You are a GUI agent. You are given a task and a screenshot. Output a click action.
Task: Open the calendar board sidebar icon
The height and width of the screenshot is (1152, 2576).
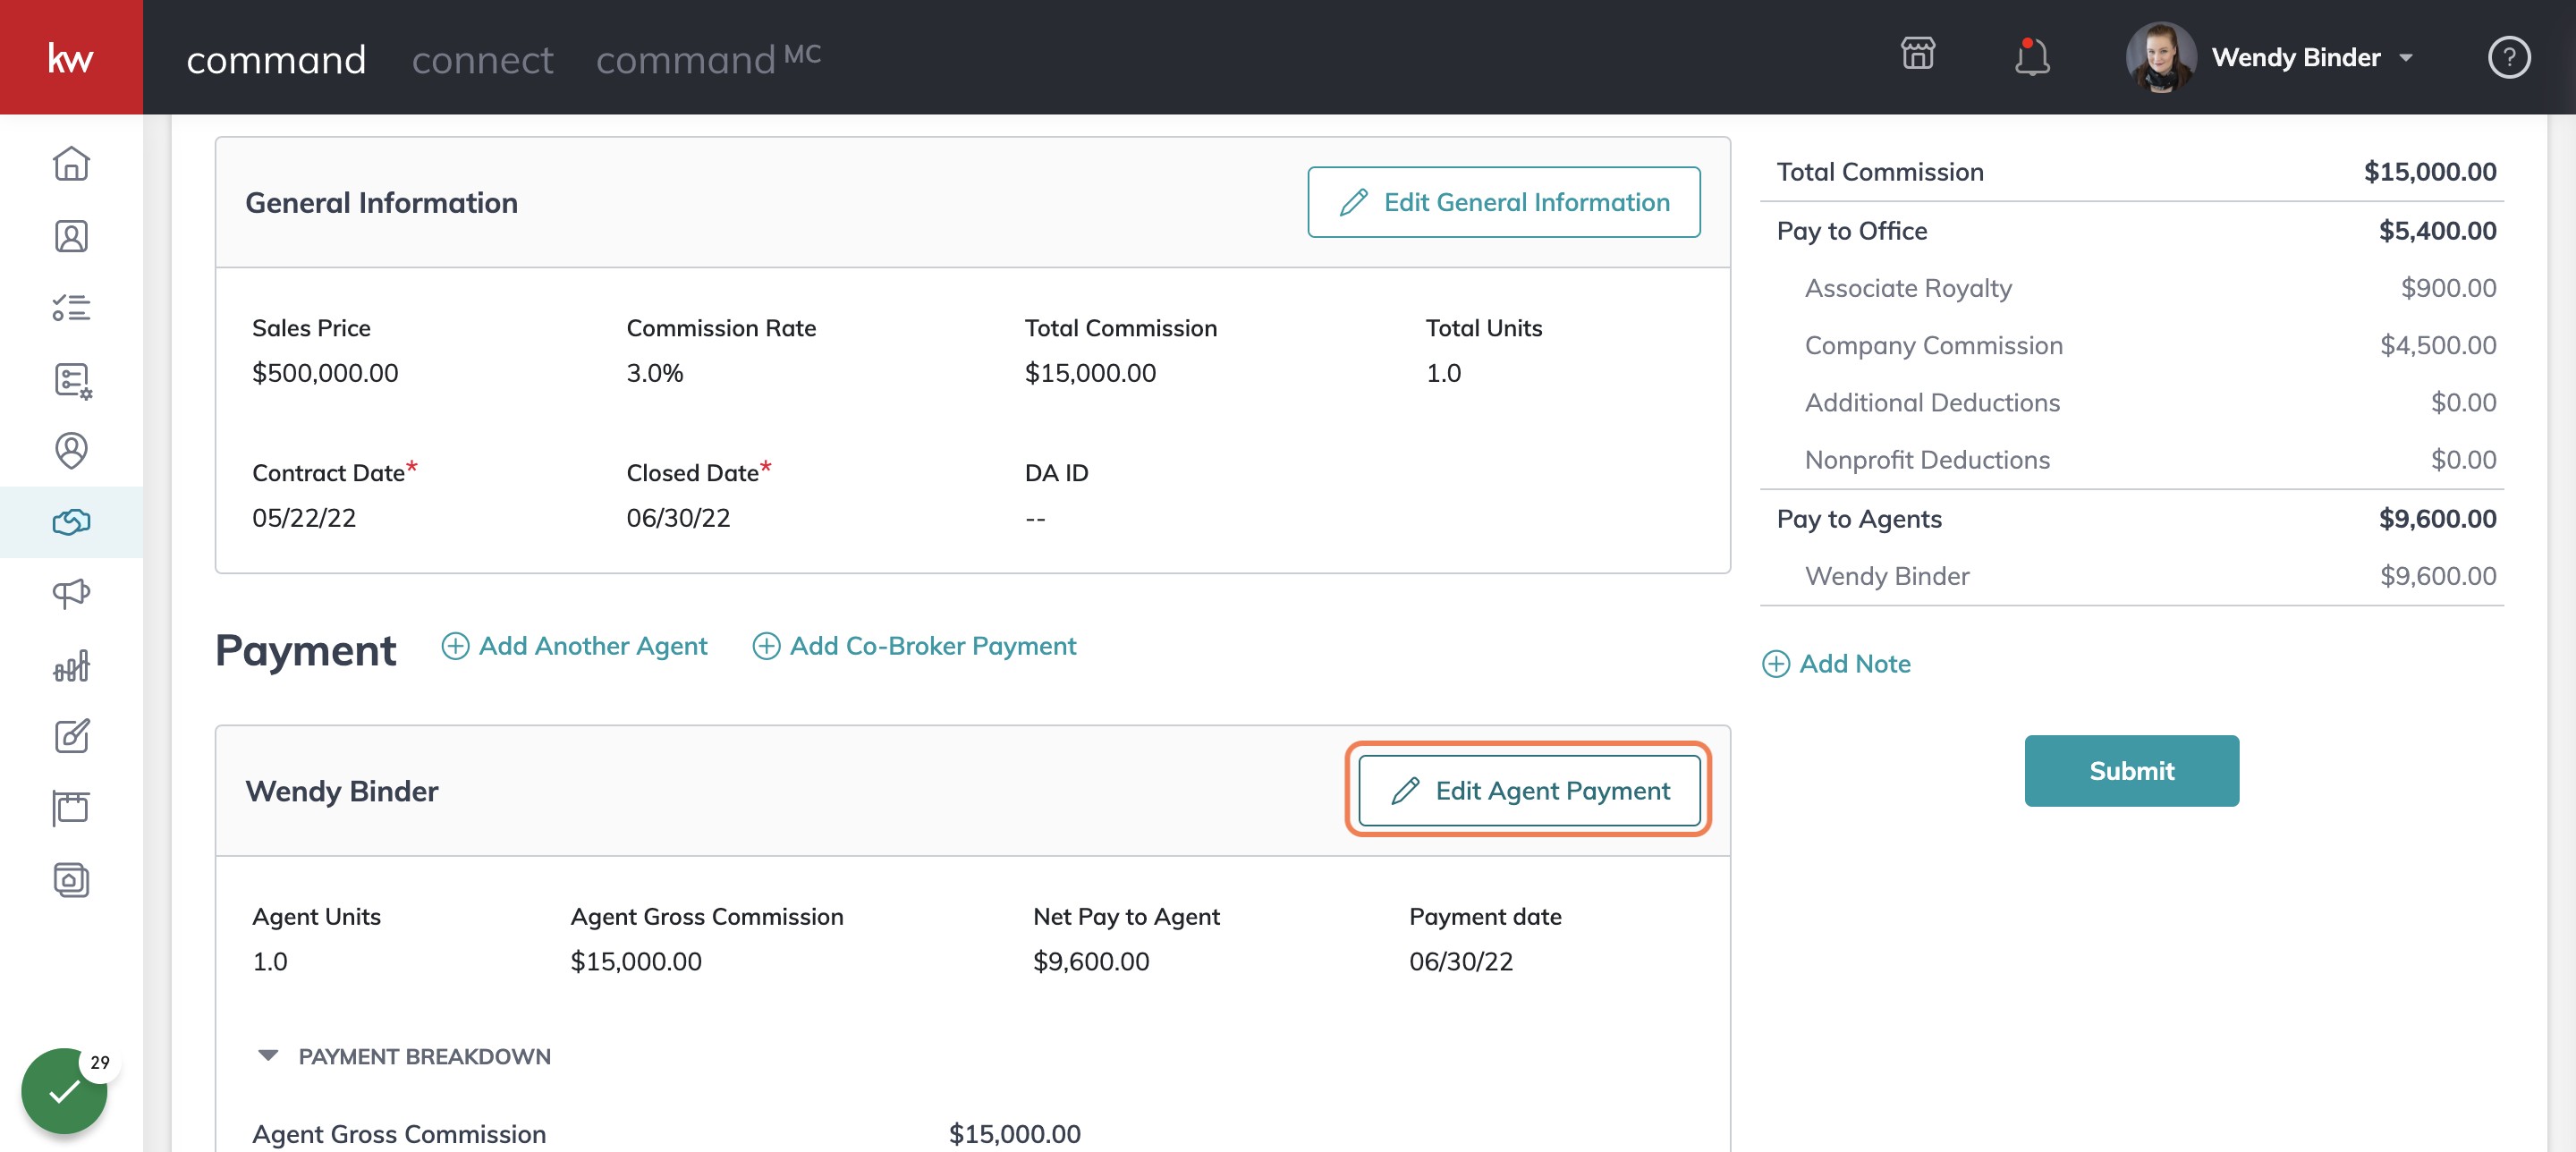[x=71, y=808]
